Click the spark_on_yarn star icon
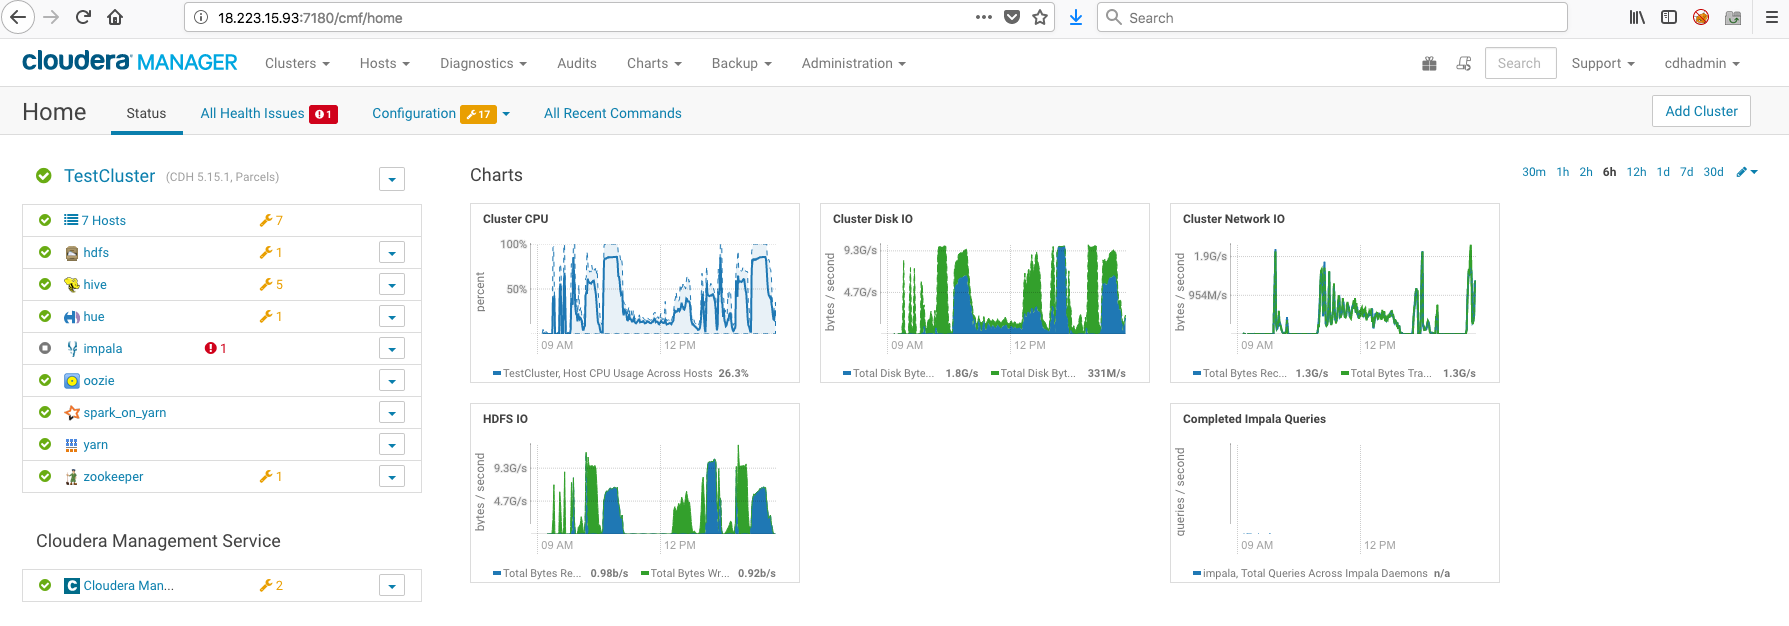This screenshot has height=626, width=1789. [72, 413]
